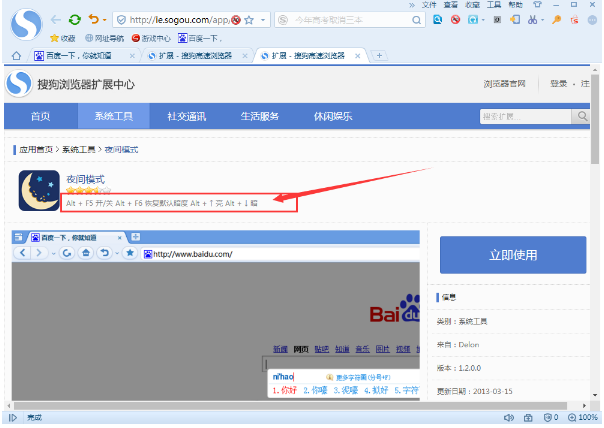Click the Sogou browser logo avatar
The height and width of the screenshot is (428, 604).
(26, 24)
